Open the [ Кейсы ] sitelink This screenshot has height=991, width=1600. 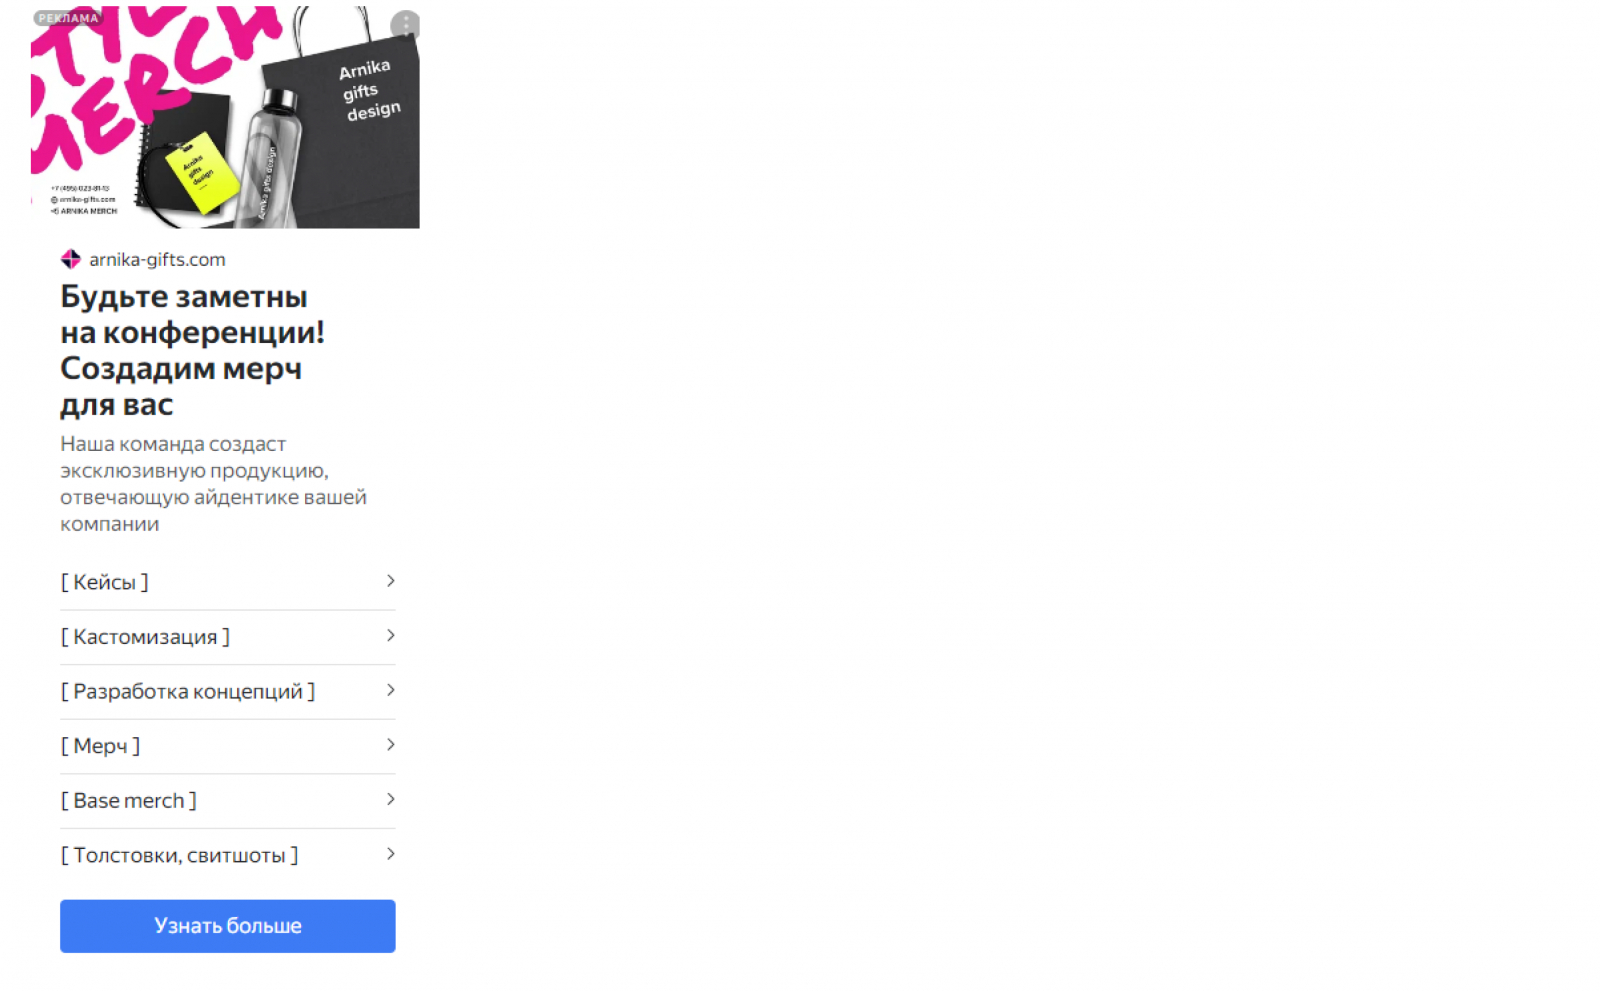click(228, 582)
